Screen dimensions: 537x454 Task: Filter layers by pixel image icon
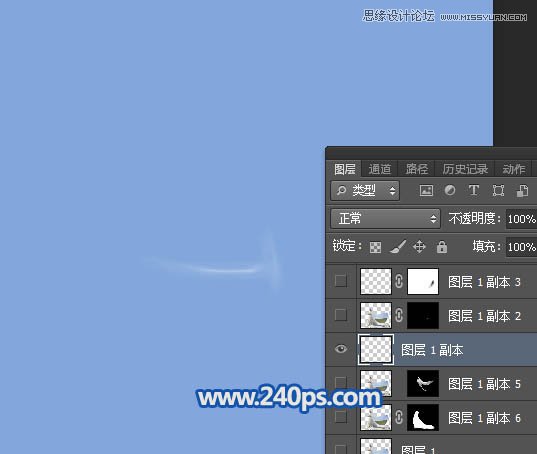click(x=426, y=190)
